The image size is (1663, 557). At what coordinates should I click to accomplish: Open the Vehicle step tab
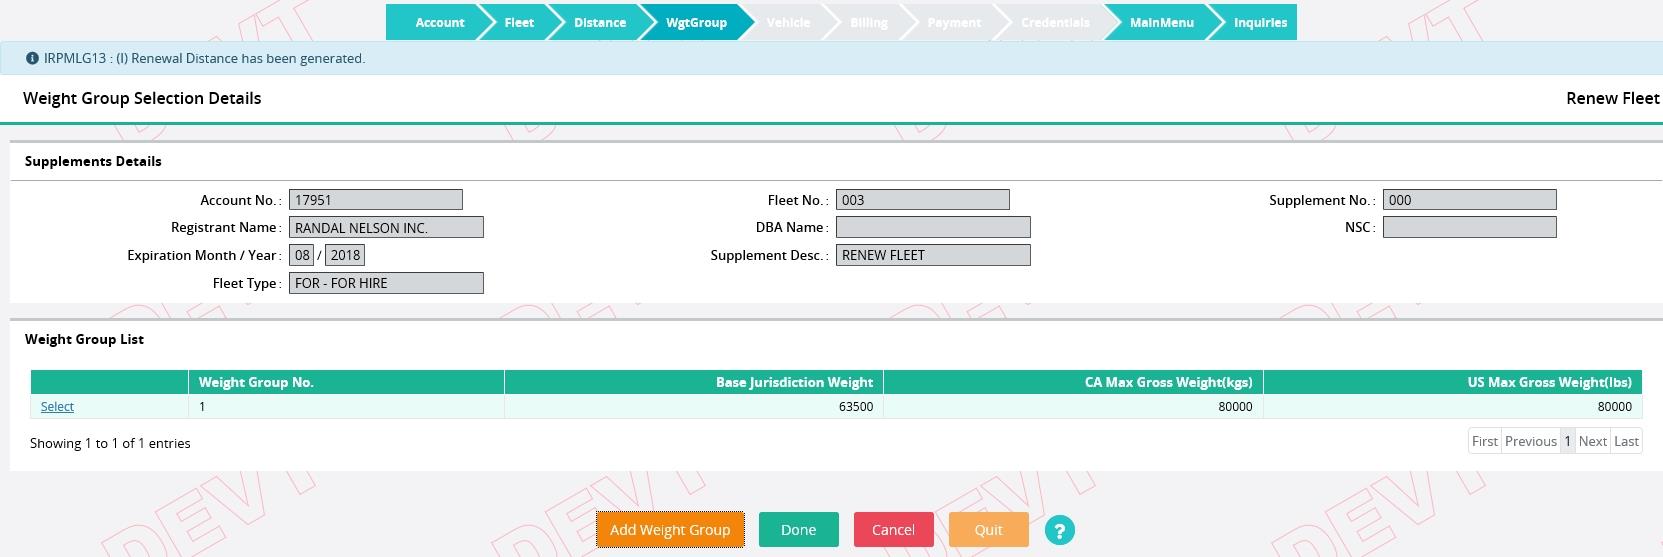pos(788,22)
